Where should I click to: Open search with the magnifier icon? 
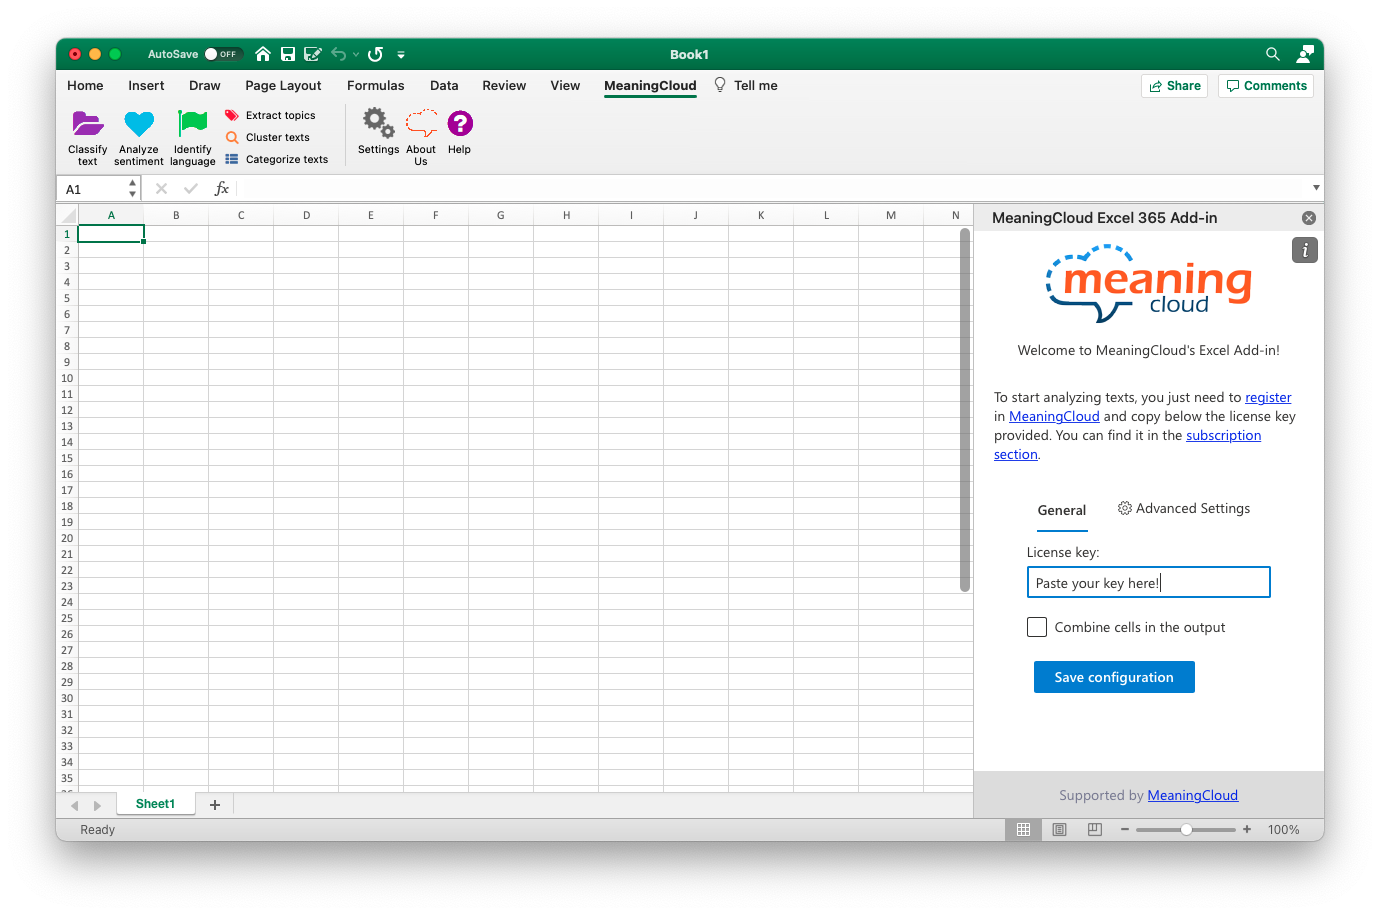1273,54
